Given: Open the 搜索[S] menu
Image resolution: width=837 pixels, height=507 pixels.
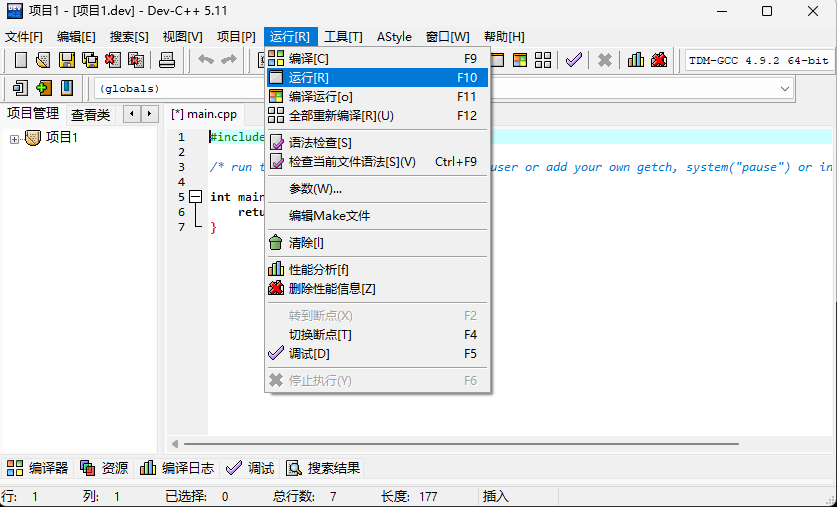Looking at the screenshot, I should pyautogui.click(x=129, y=37).
